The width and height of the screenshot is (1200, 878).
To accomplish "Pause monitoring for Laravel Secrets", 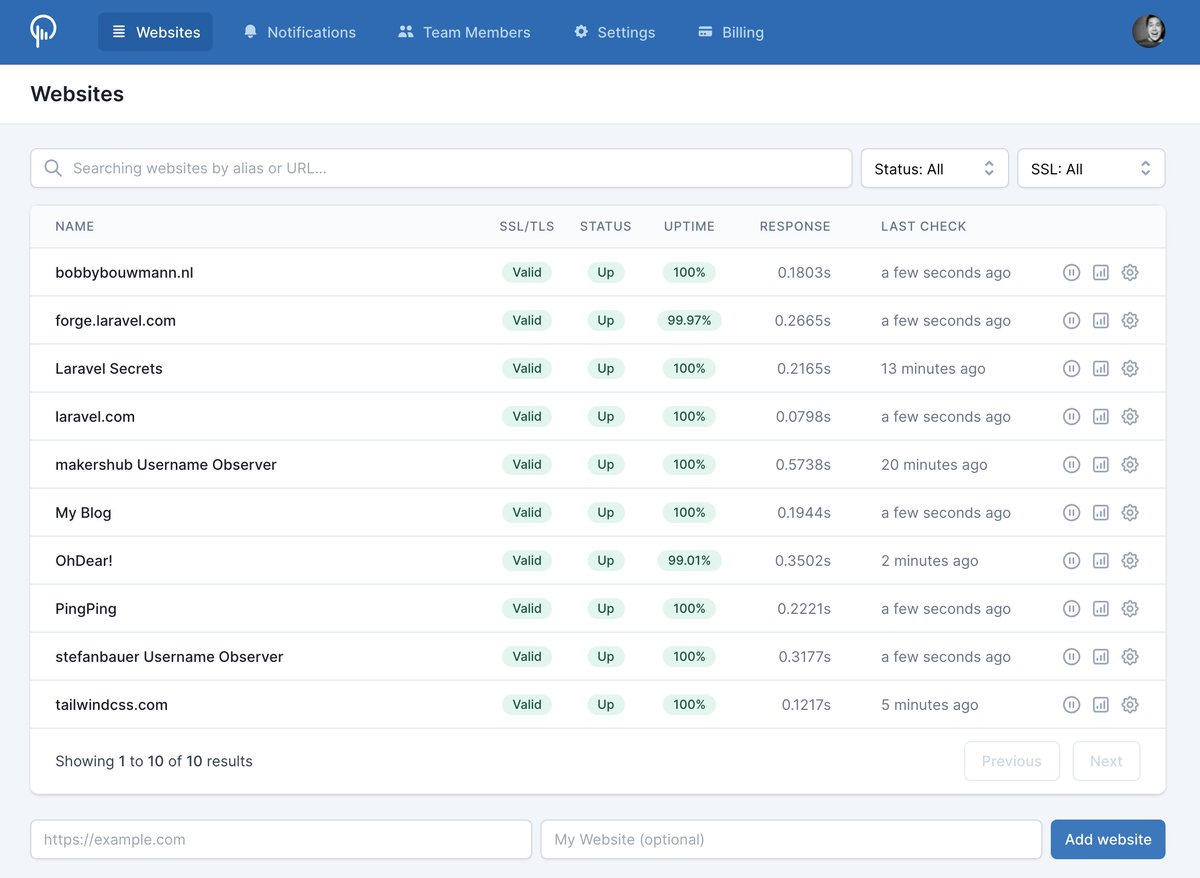I will coord(1071,368).
